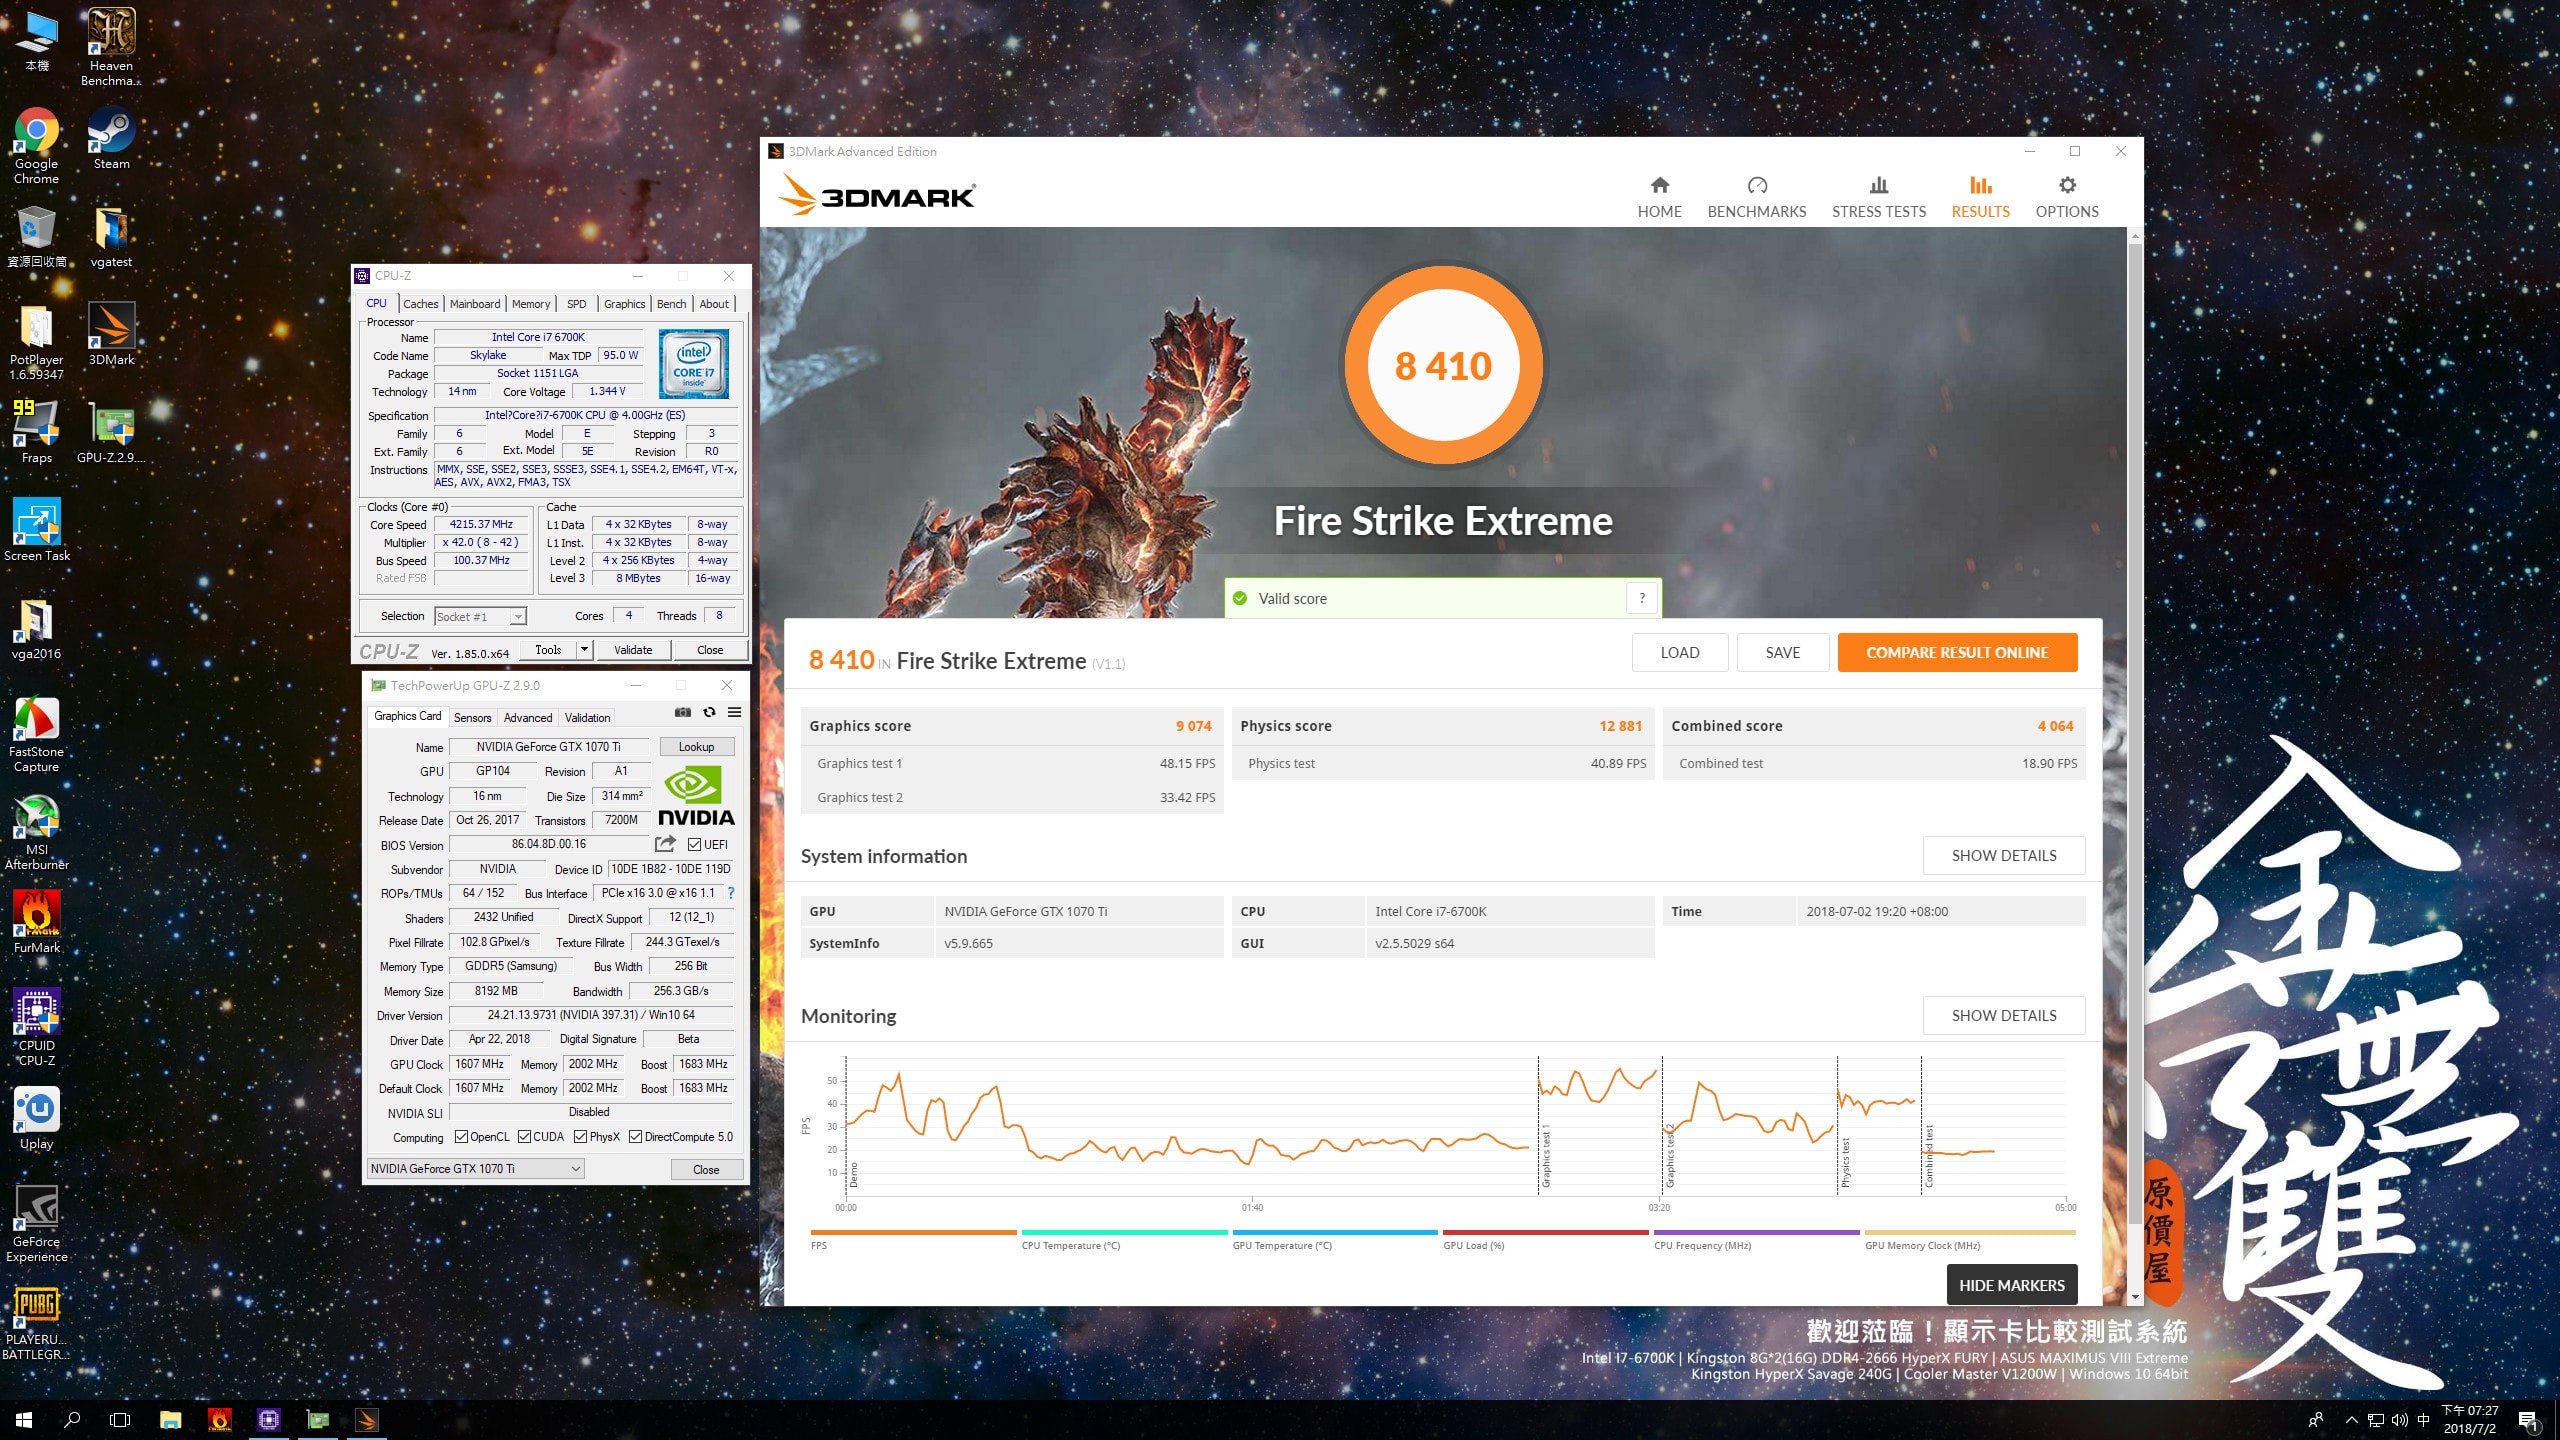Open Steam desktop shortcut
This screenshot has height=1440, width=2560.
coord(111,139)
